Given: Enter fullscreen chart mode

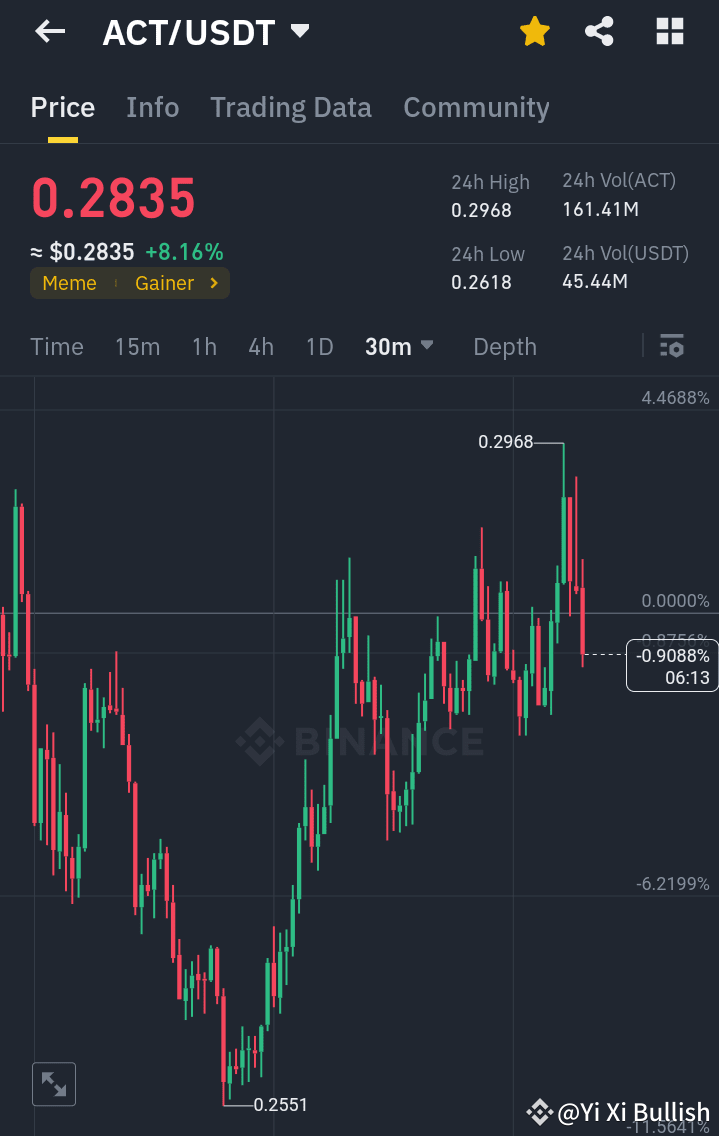Looking at the screenshot, I should 53,1083.
